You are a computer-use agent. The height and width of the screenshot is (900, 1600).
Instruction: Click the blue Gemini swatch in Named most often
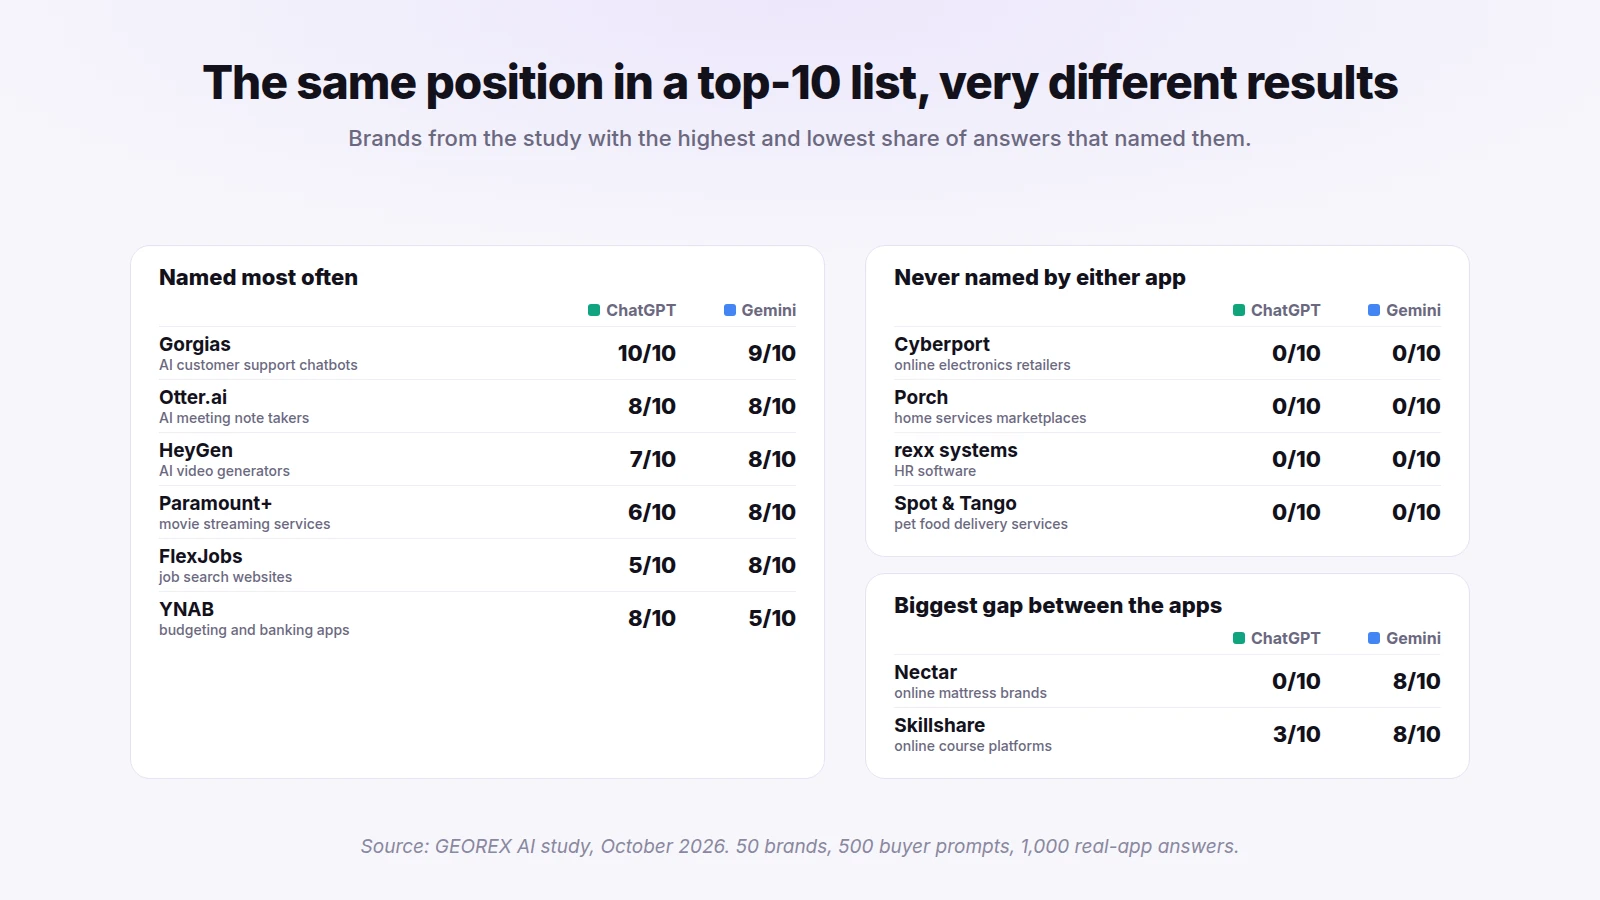(730, 310)
